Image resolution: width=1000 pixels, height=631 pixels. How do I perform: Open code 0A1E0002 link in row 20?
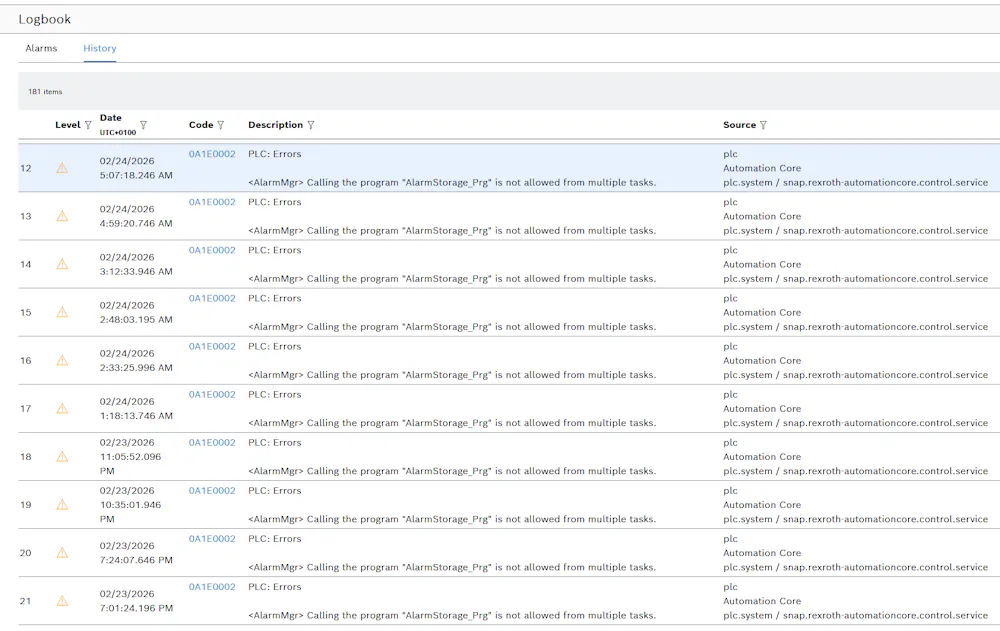pos(212,538)
